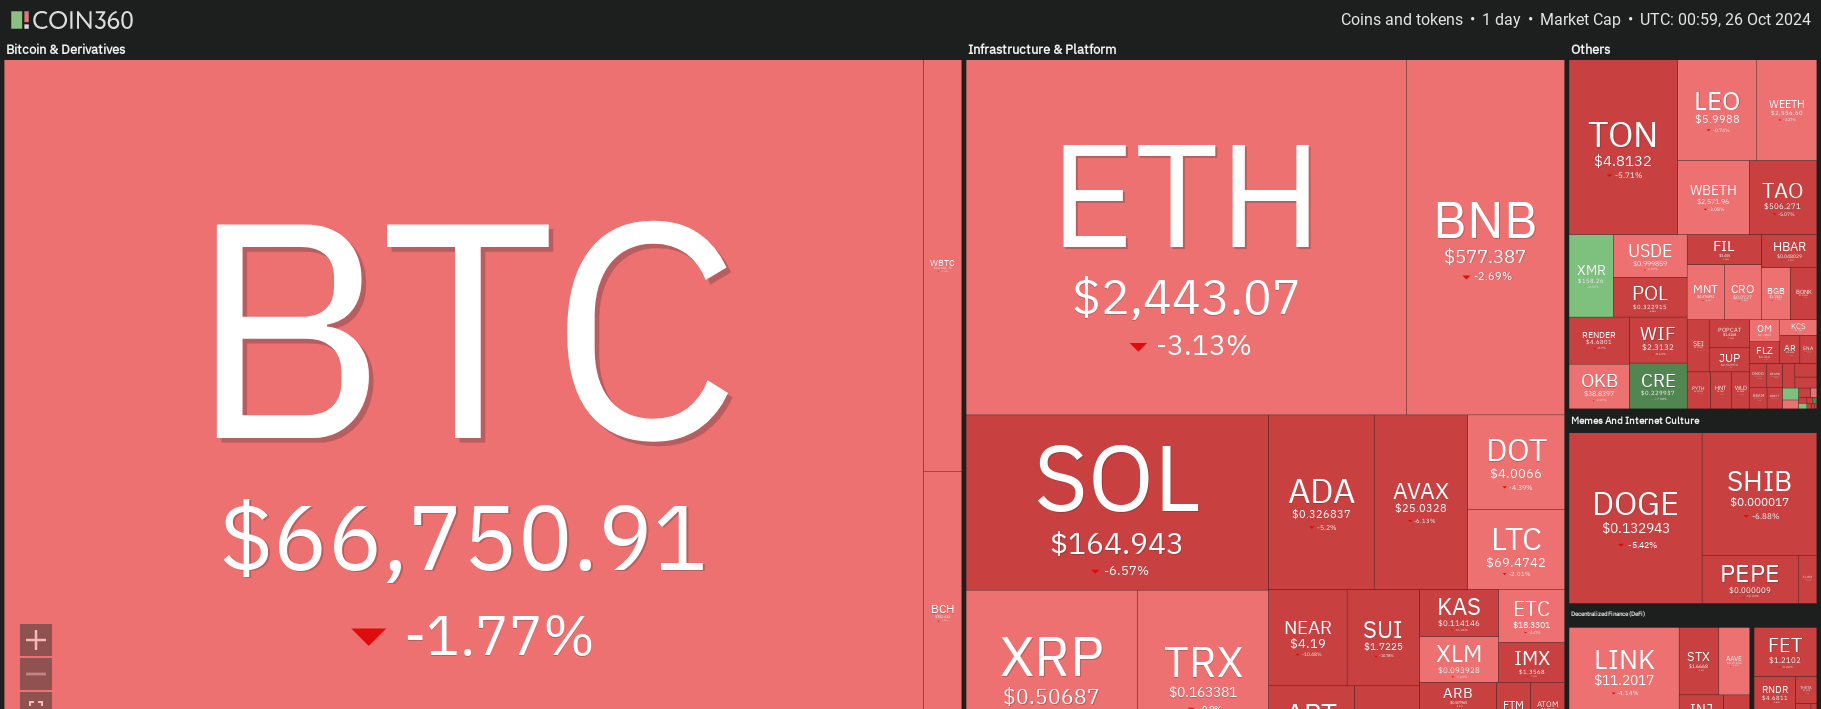Click the LEO tile at $5.9988
The height and width of the screenshot is (709, 1821).
click(x=1717, y=110)
